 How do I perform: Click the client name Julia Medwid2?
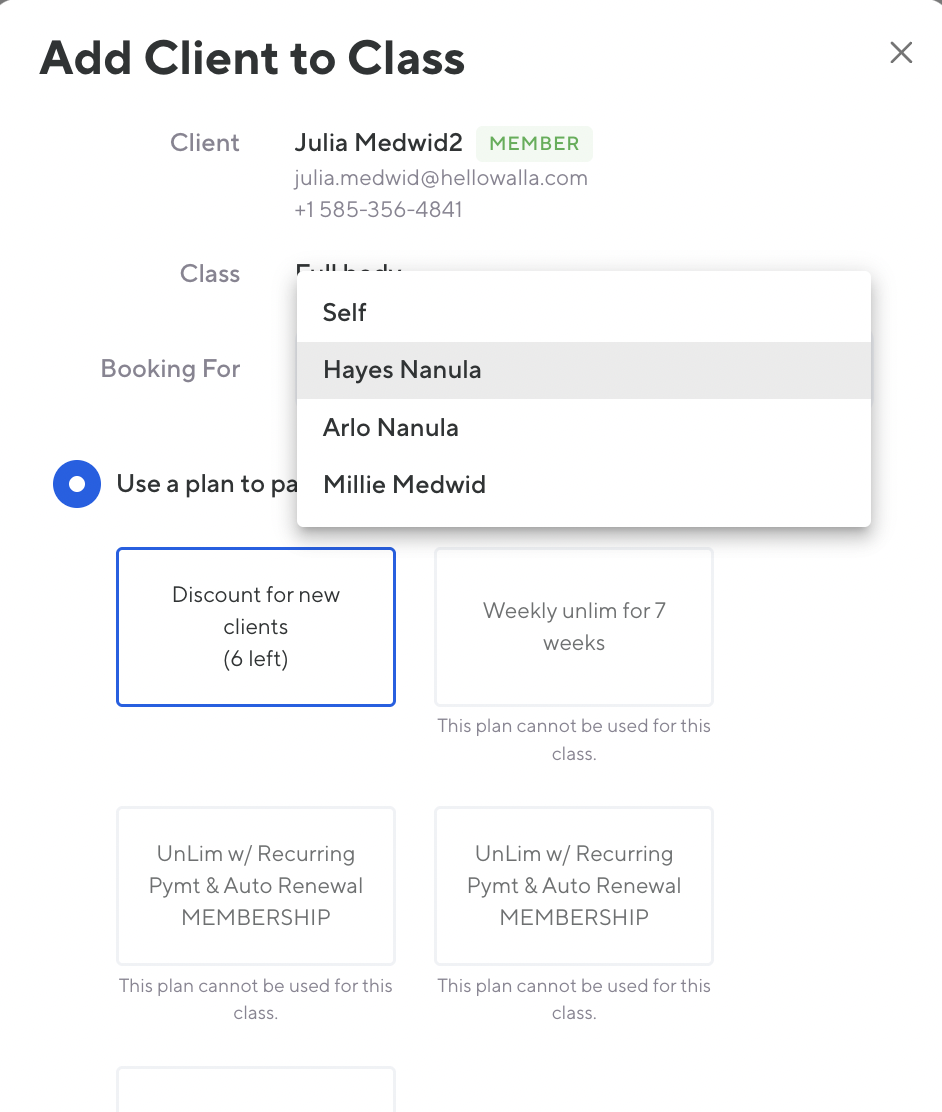(x=378, y=143)
